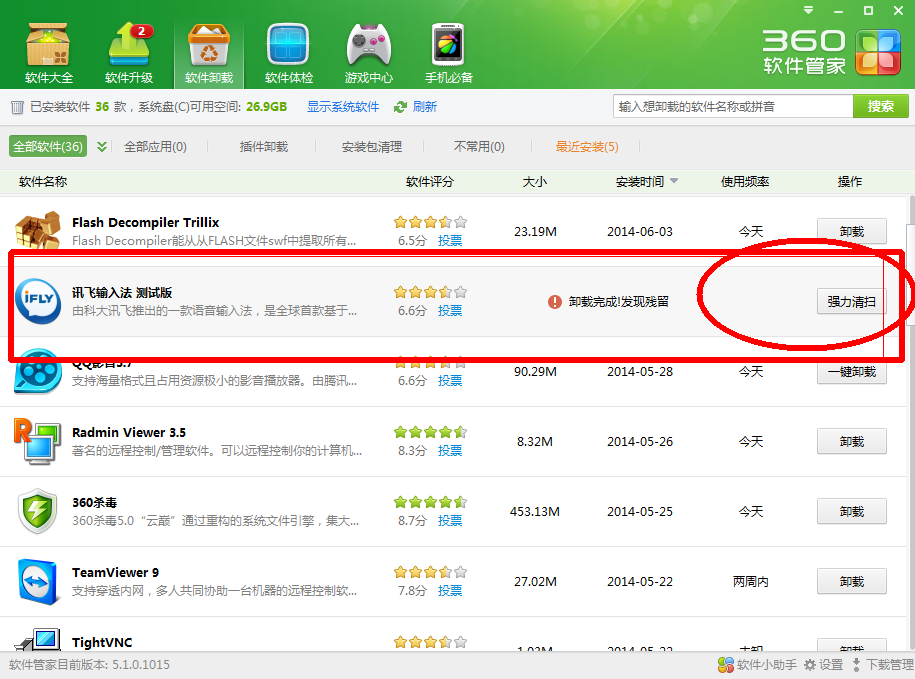Switch to the 插件卸载 tab
Viewport: 915px width, 679px height.
coord(264,146)
